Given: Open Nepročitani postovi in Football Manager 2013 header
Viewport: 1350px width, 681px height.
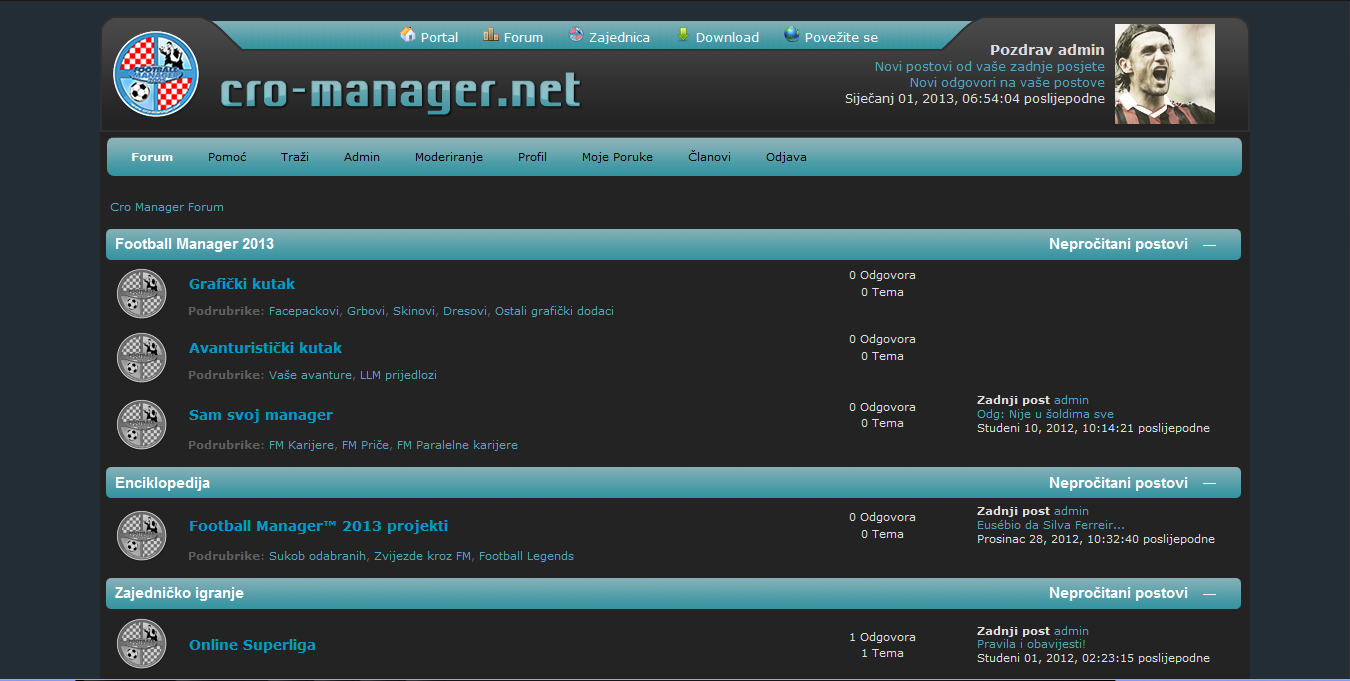Looking at the screenshot, I should [1118, 244].
